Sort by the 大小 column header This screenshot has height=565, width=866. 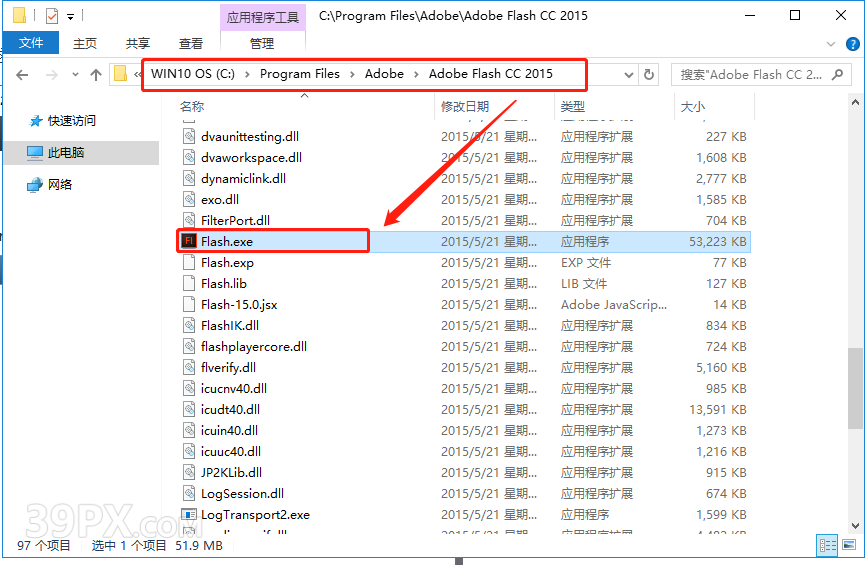tap(693, 107)
